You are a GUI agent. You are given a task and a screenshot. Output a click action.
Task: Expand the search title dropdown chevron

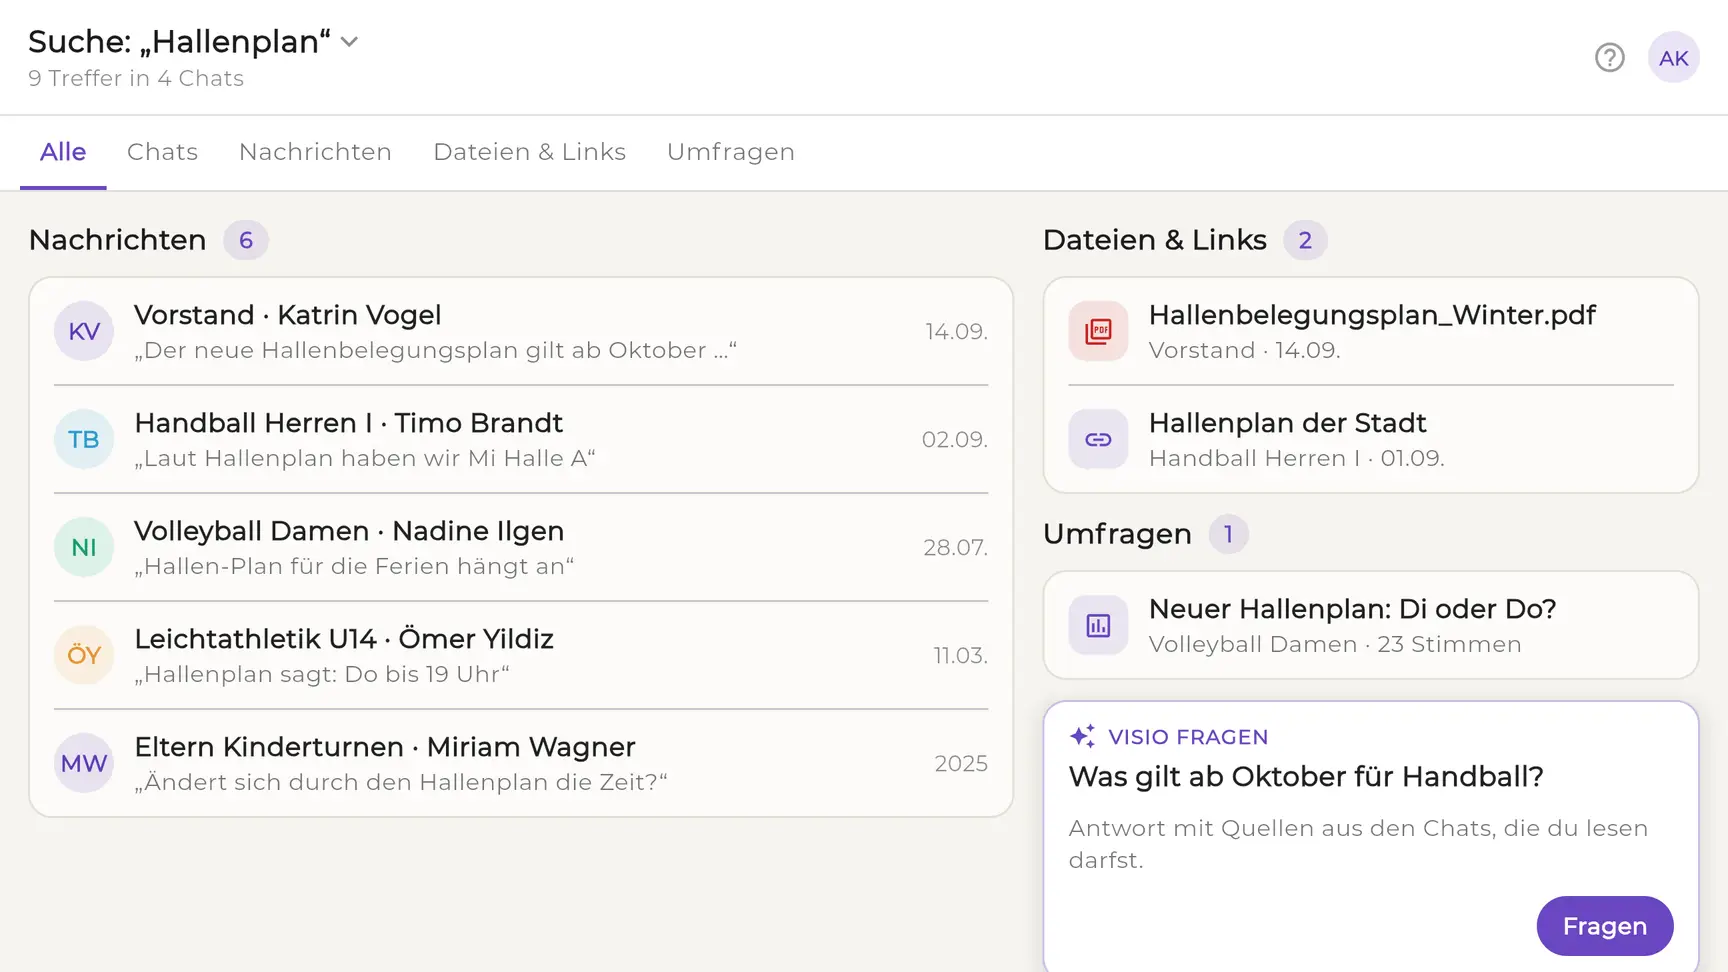pos(349,42)
